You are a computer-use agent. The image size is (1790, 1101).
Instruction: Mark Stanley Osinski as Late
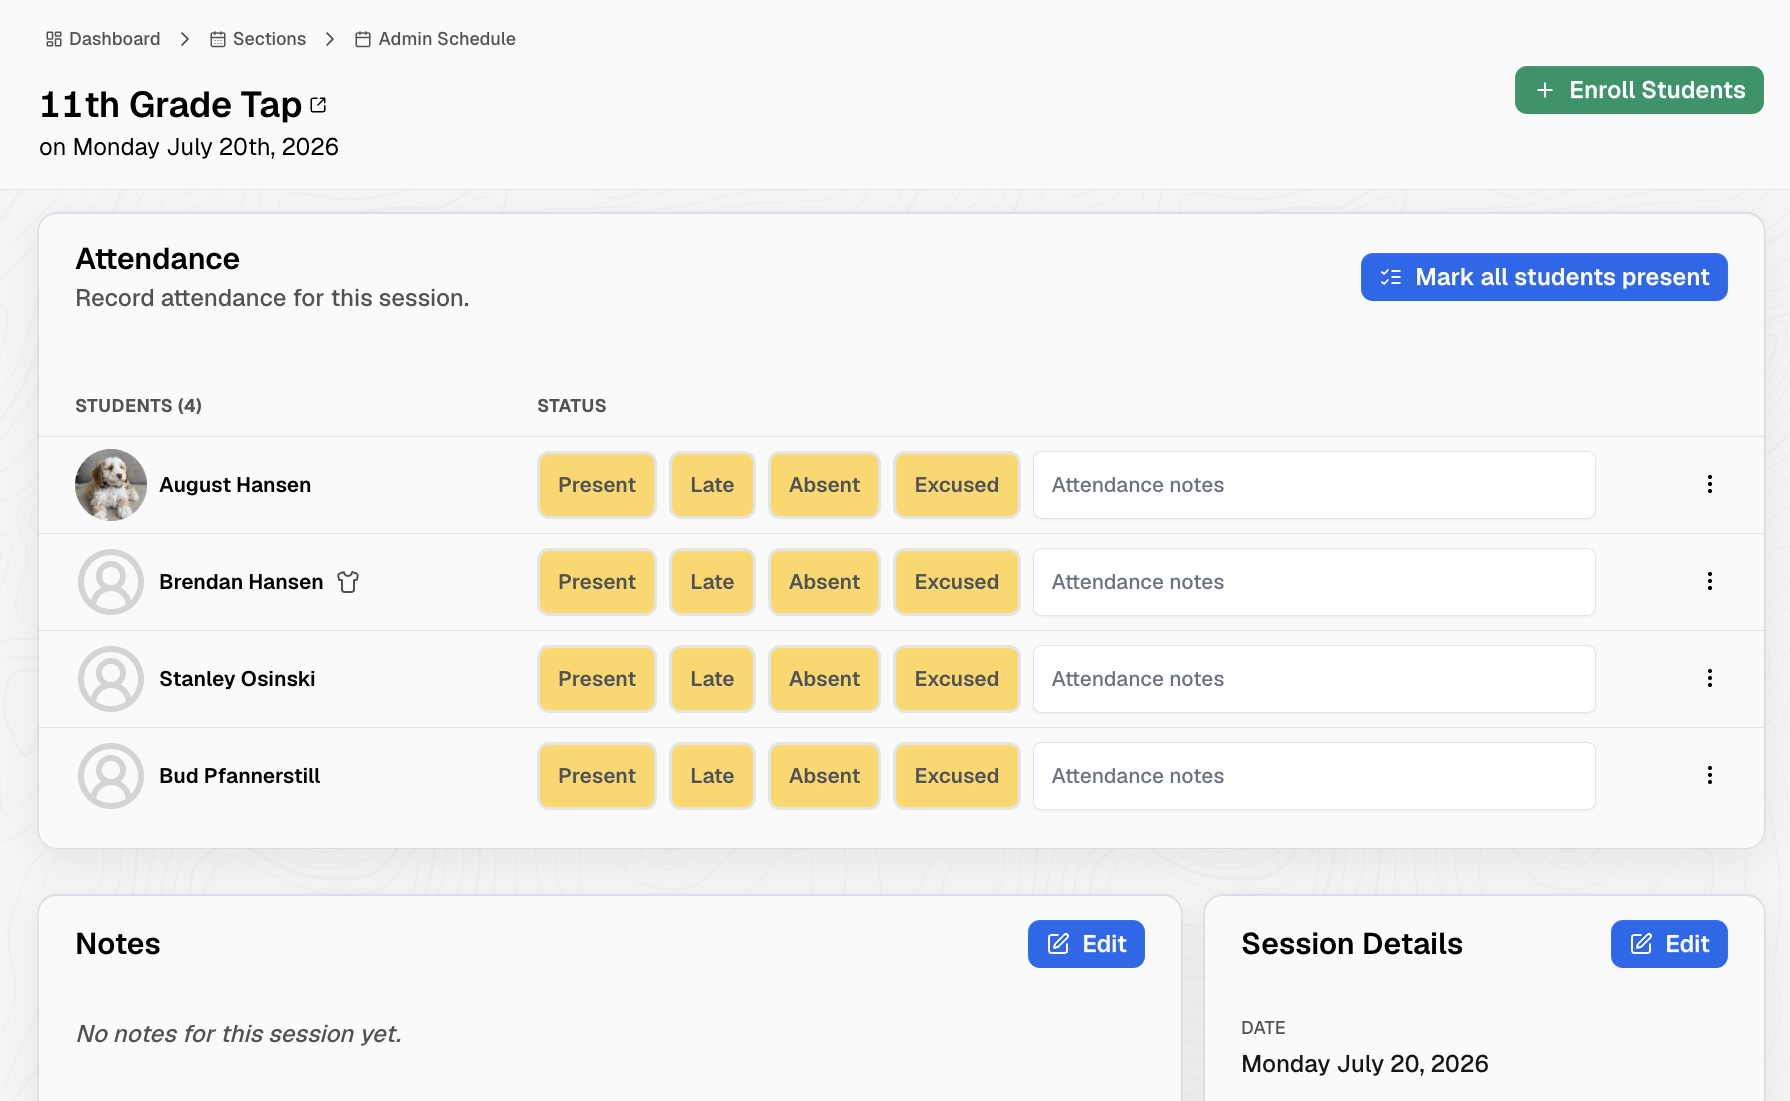712,679
